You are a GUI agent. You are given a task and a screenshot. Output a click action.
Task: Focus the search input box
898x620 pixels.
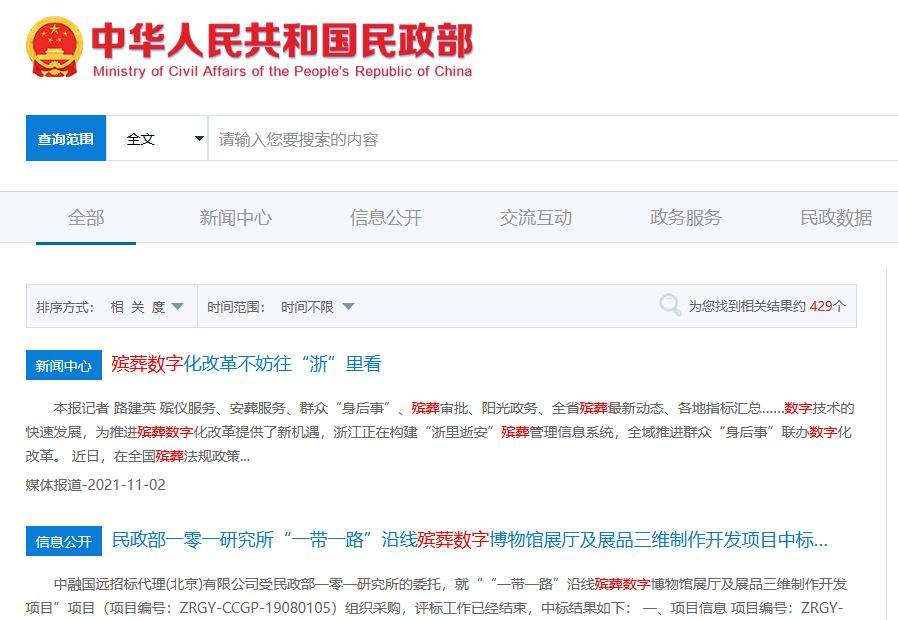click(x=553, y=138)
